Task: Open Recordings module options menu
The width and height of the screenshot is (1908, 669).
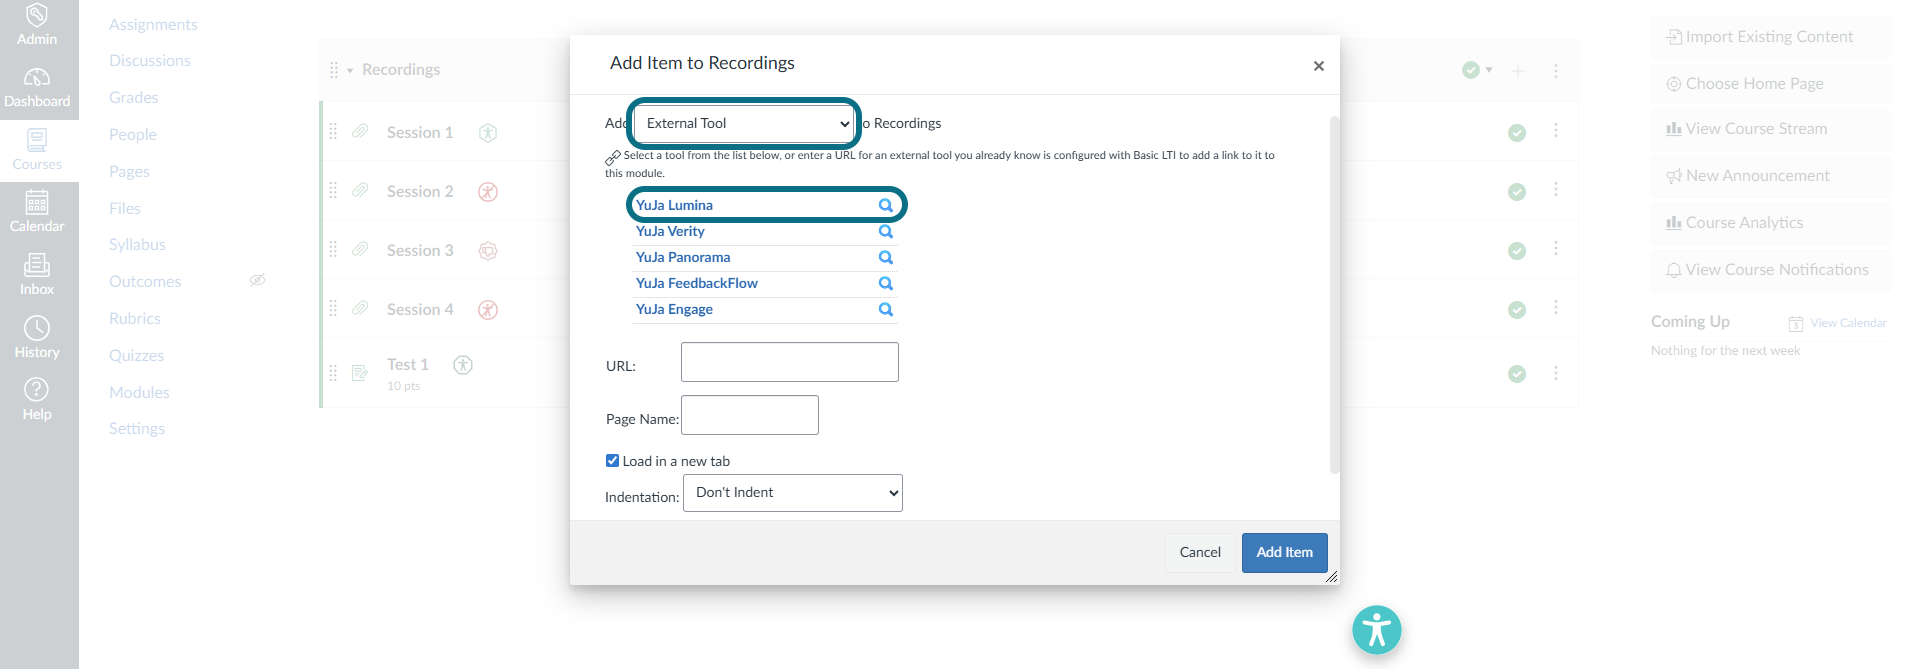Action: pyautogui.click(x=1556, y=71)
